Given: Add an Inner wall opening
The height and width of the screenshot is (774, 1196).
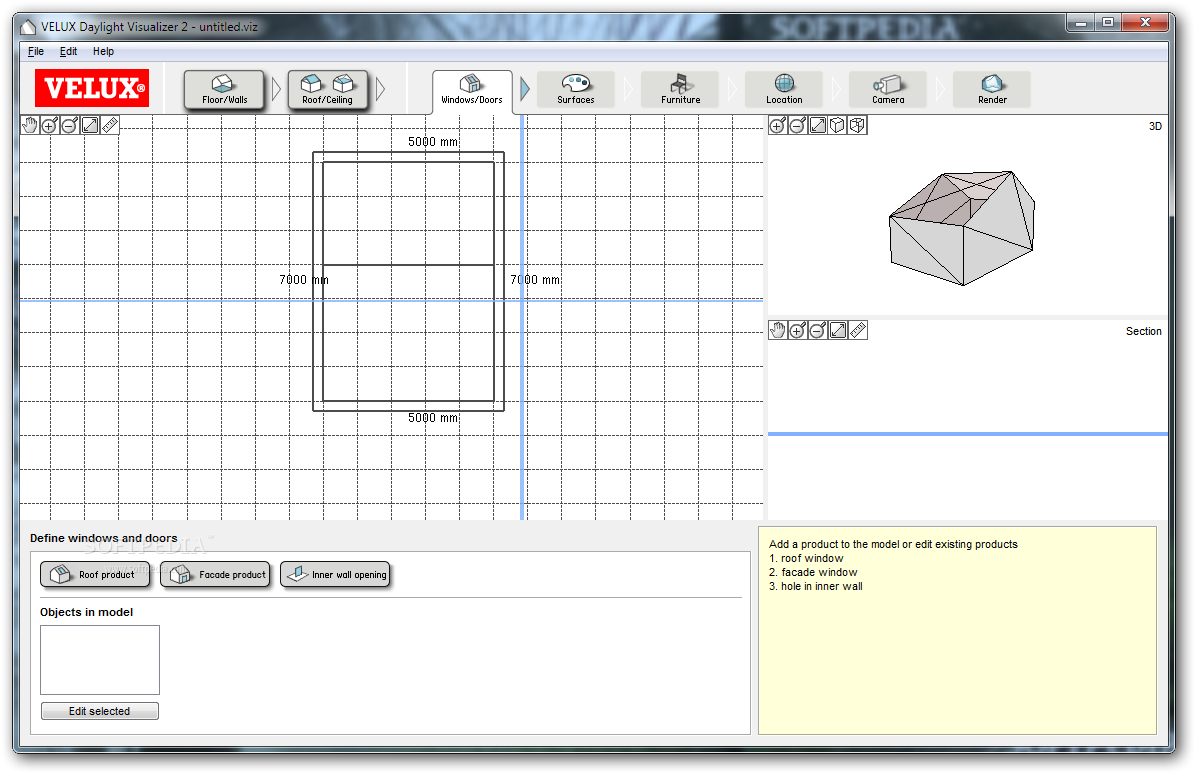Looking at the screenshot, I should tap(336, 574).
